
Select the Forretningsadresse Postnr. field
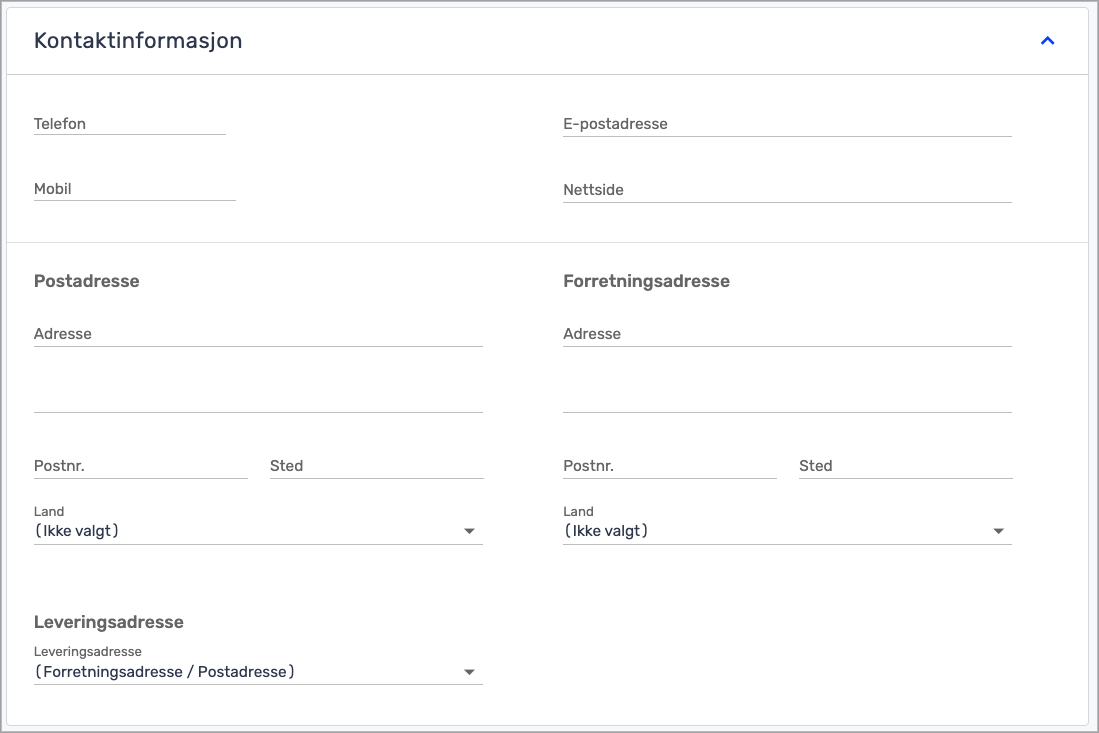(x=669, y=466)
